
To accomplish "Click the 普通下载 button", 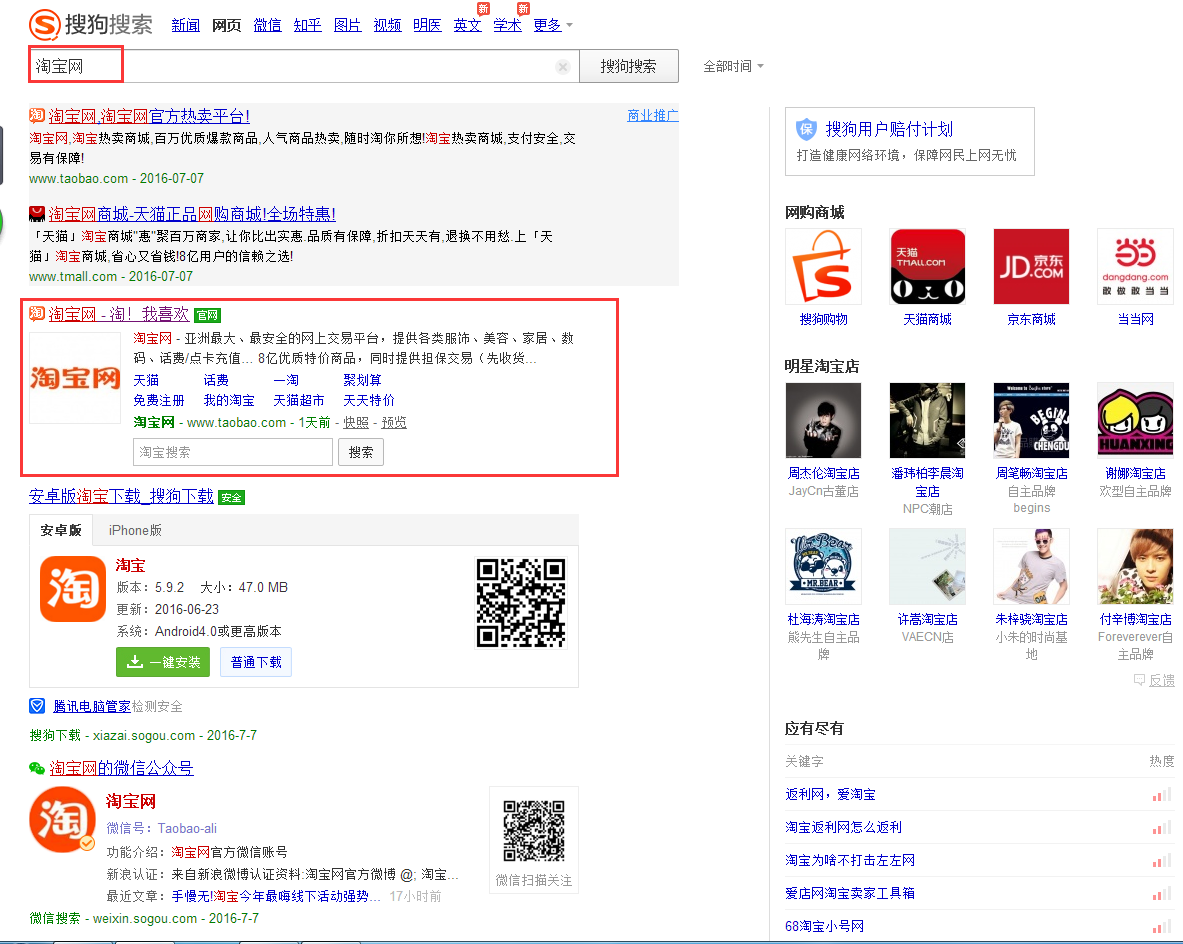I will [x=256, y=662].
